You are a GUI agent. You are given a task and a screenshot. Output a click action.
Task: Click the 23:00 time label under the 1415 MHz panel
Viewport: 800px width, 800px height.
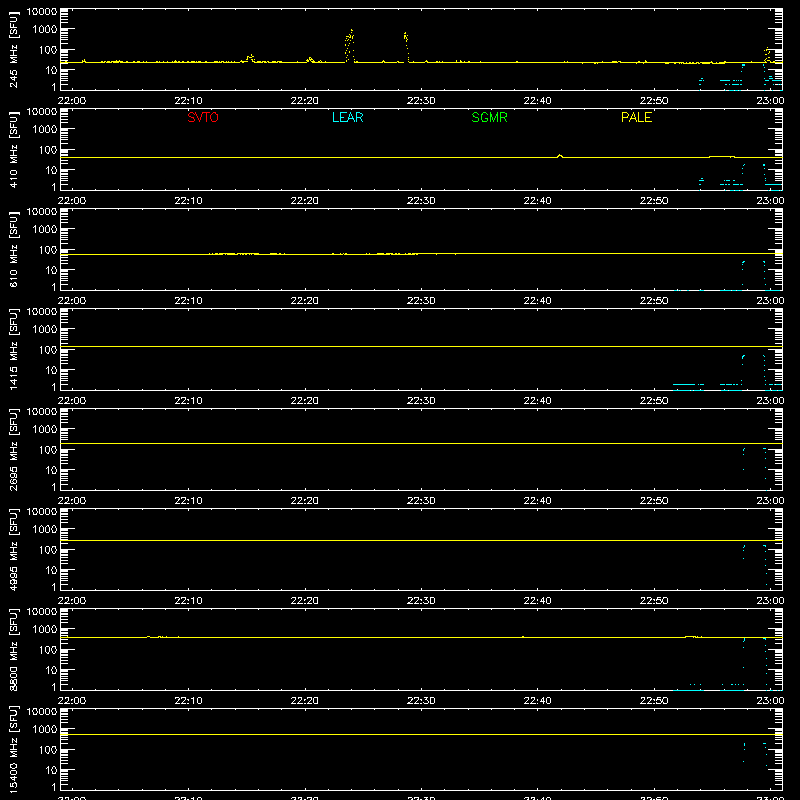(770, 401)
